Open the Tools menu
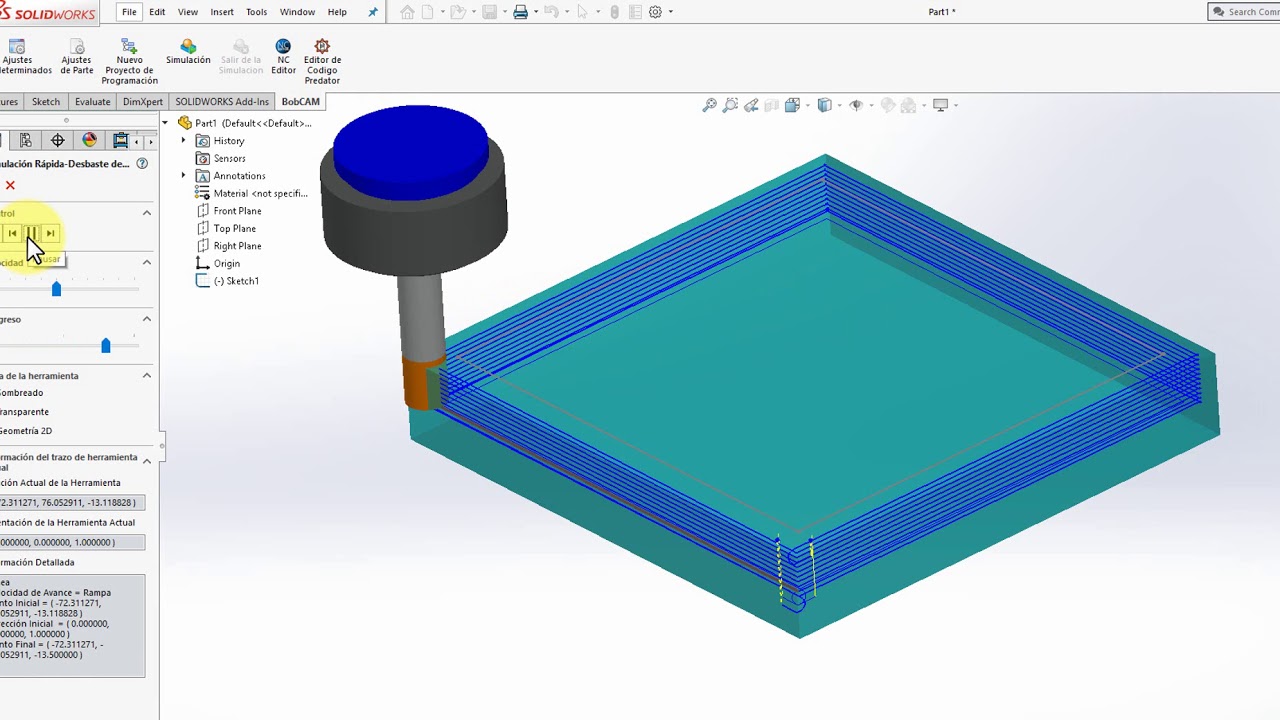Image resolution: width=1280 pixels, height=720 pixels. click(256, 12)
